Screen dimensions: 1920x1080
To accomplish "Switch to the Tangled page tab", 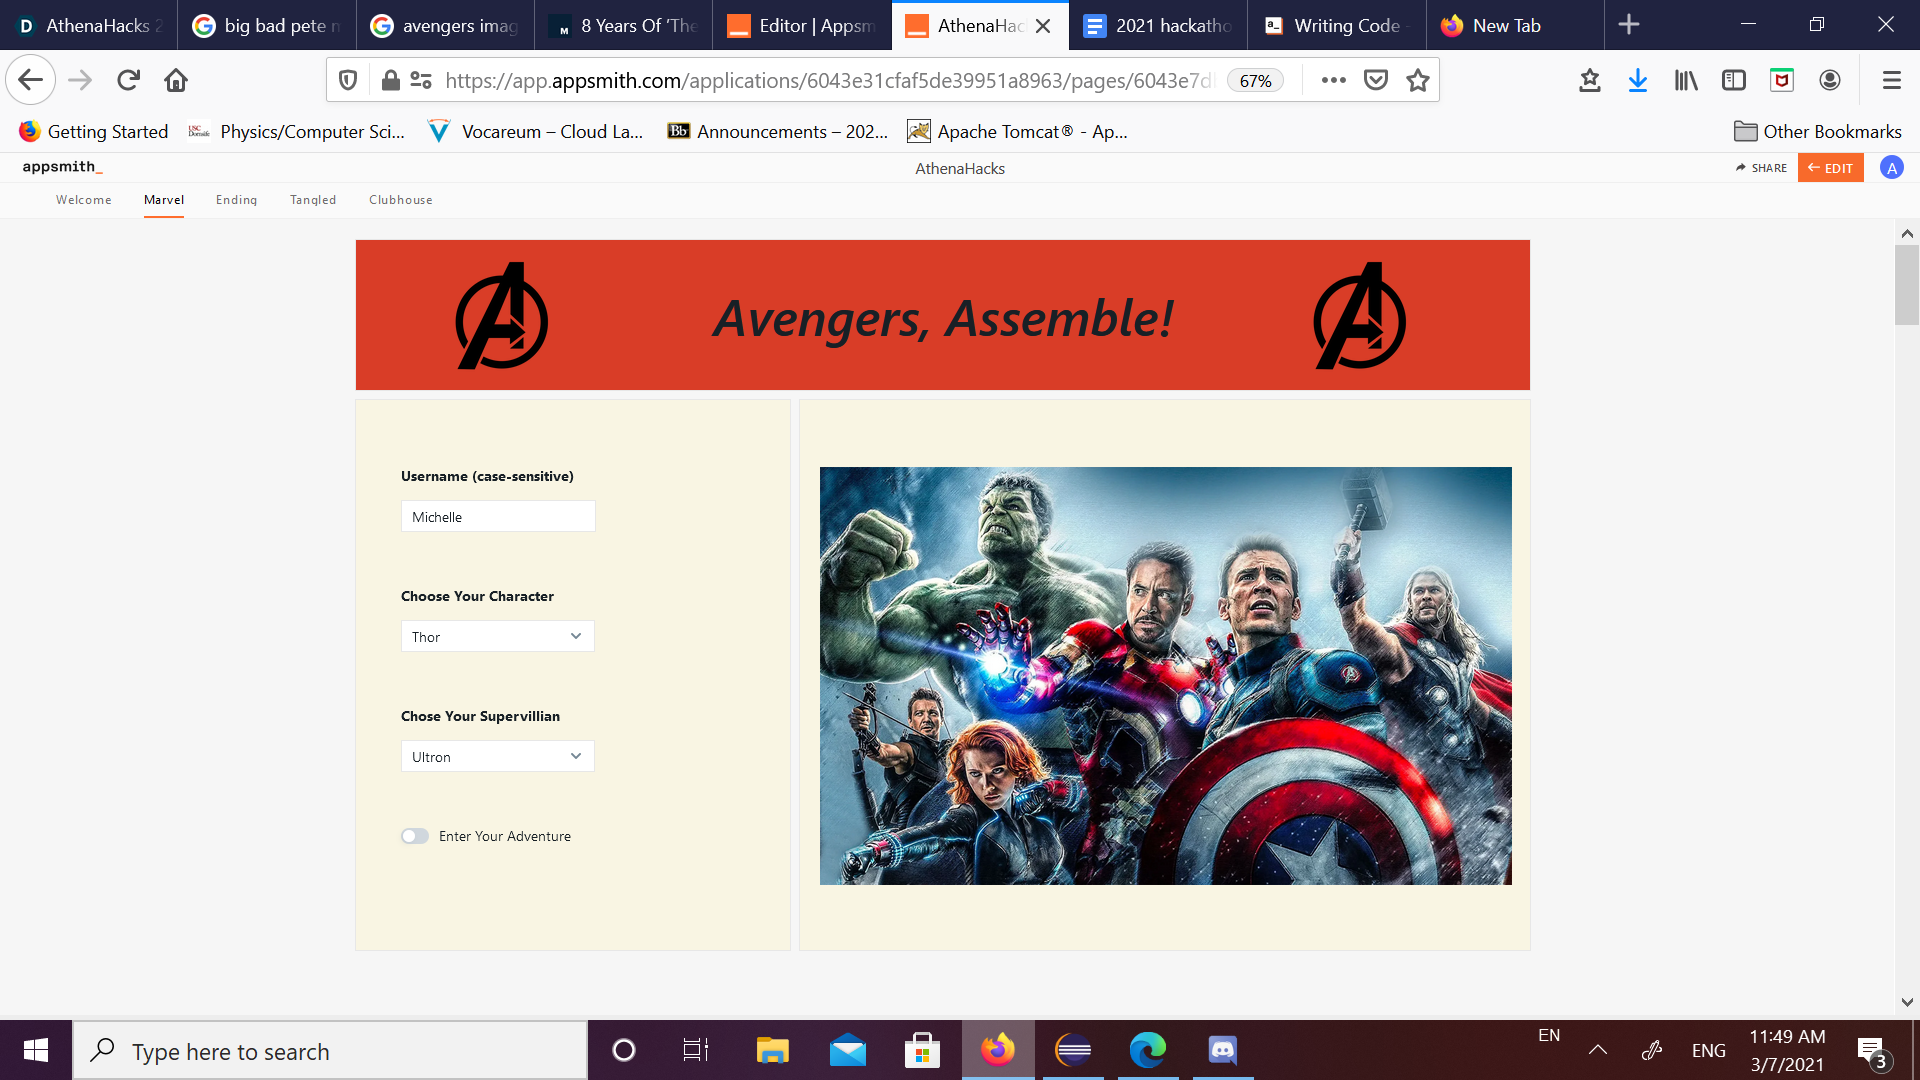I will [313, 200].
